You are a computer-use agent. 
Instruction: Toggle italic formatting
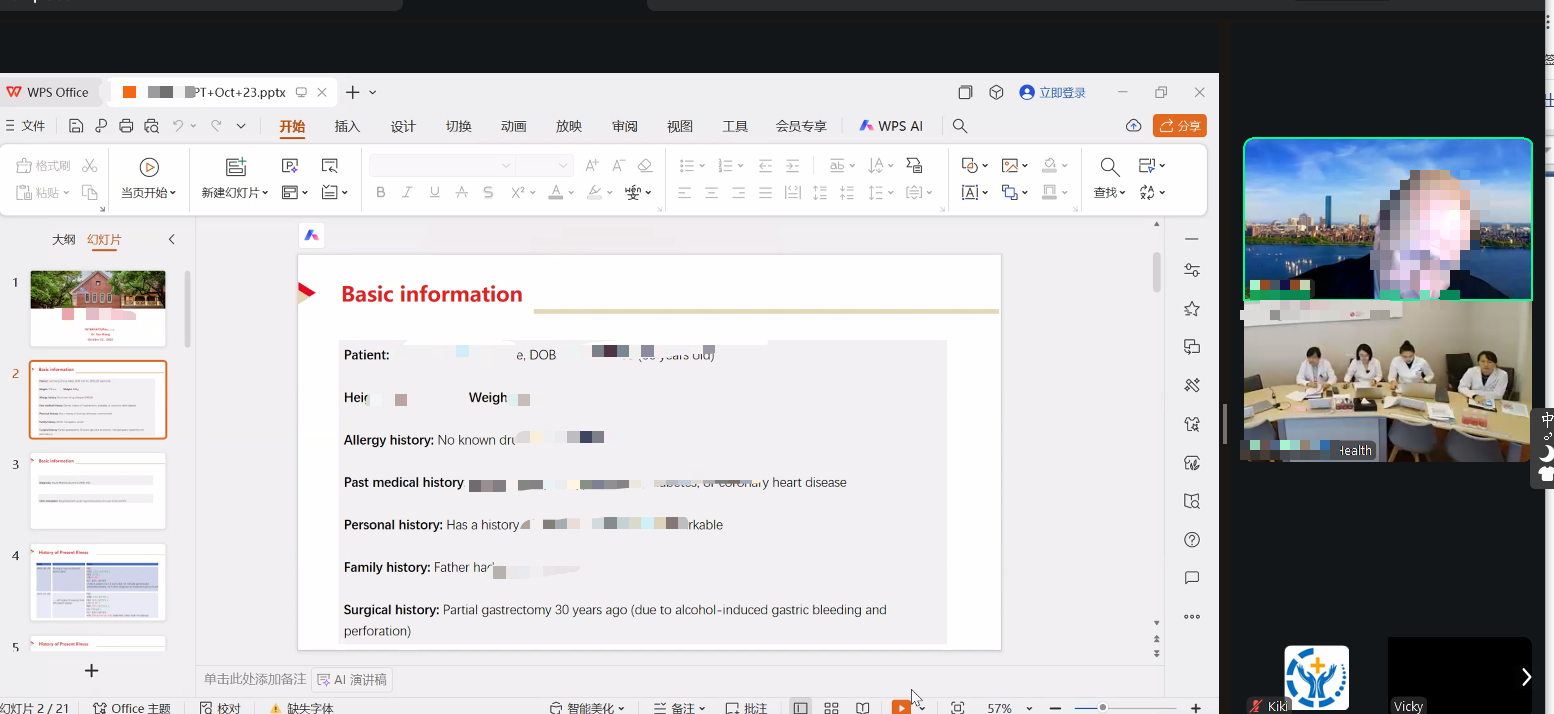[x=405, y=192]
